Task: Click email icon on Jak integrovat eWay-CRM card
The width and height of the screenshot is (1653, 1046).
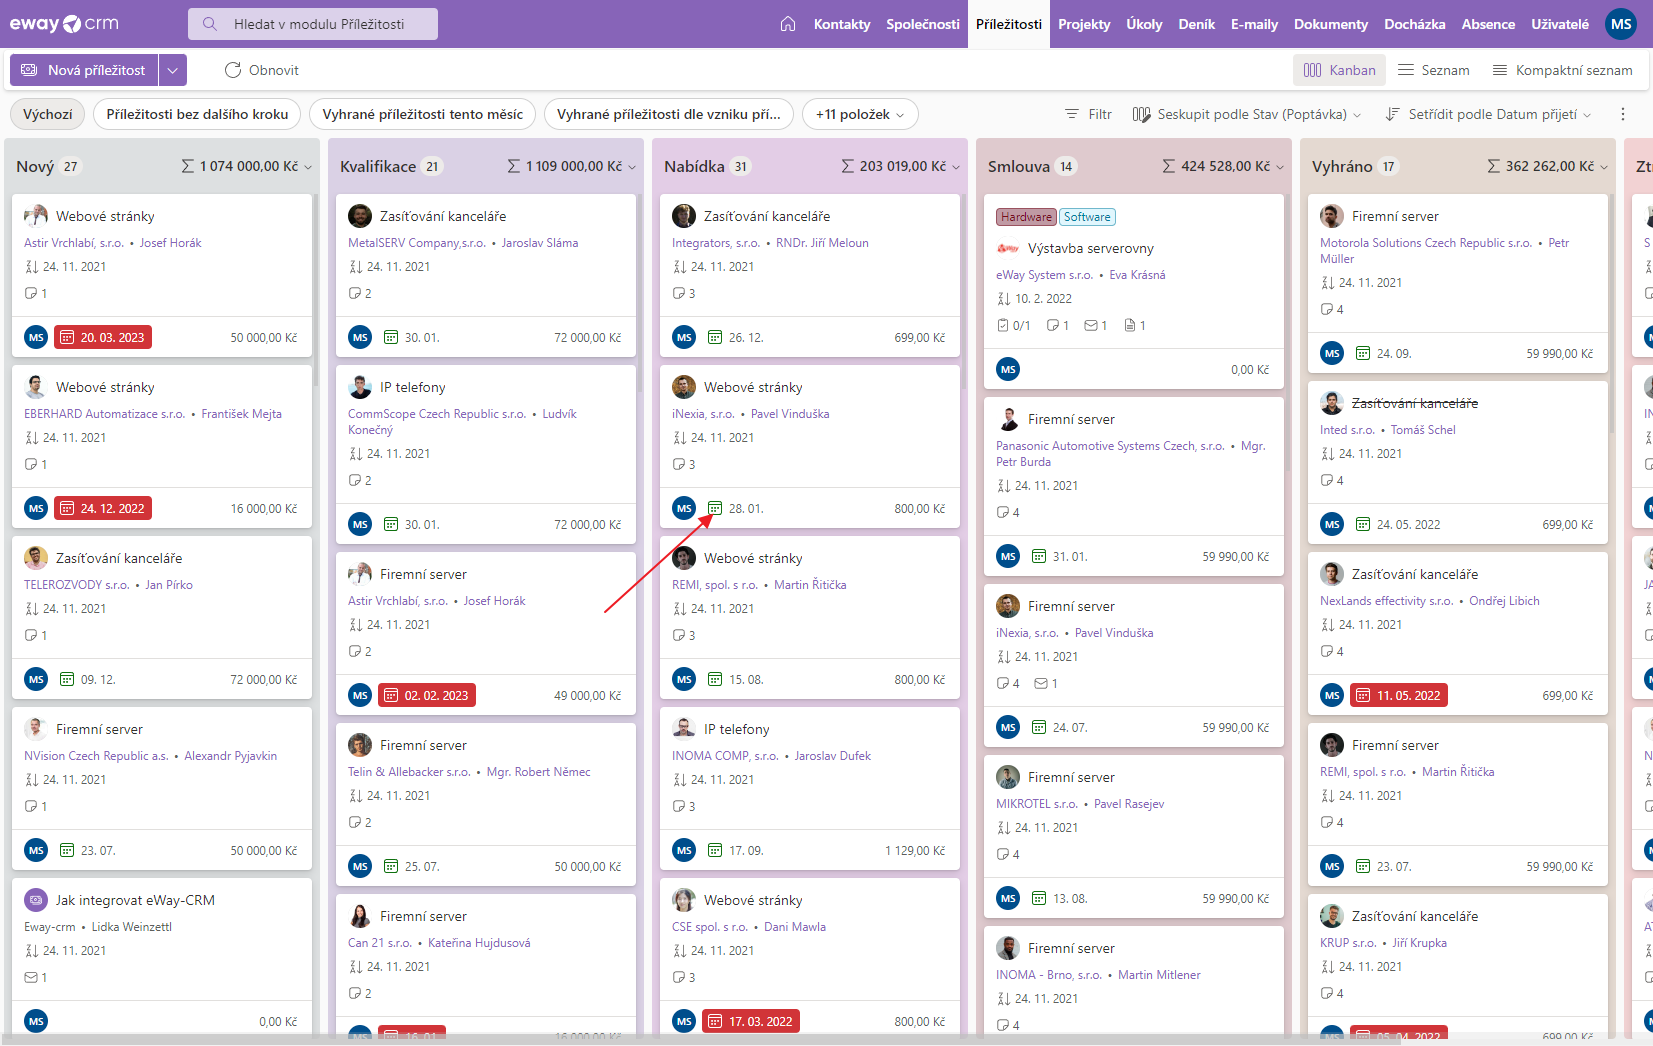Action: [x=31, y=977]
